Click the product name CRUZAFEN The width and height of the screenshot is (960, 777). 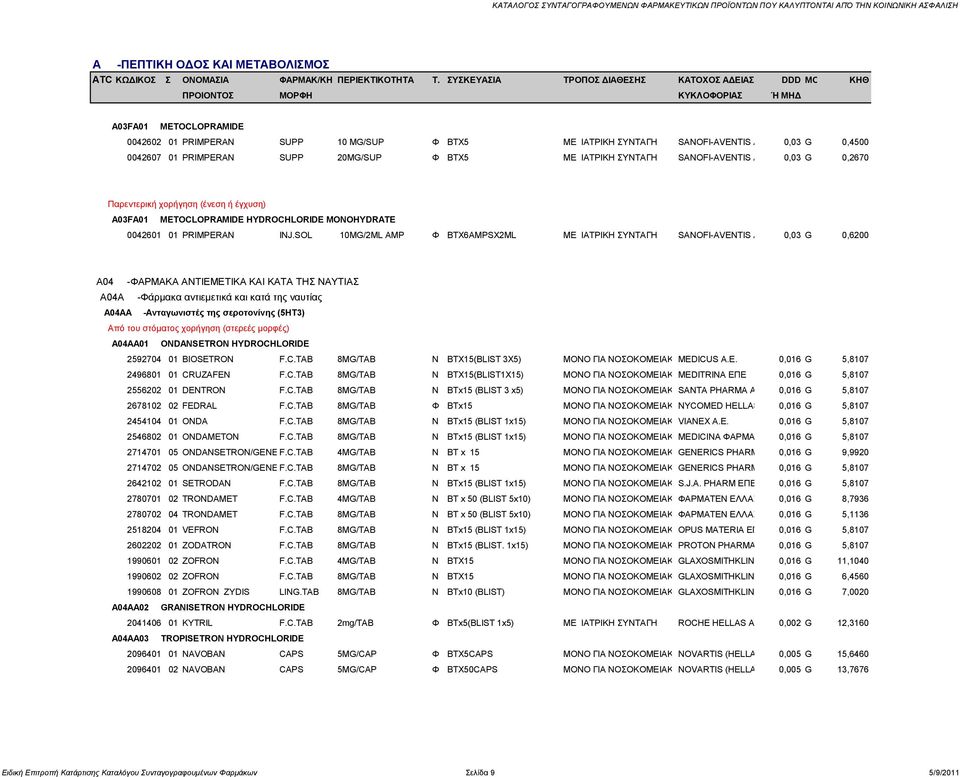tap(206, 375)
